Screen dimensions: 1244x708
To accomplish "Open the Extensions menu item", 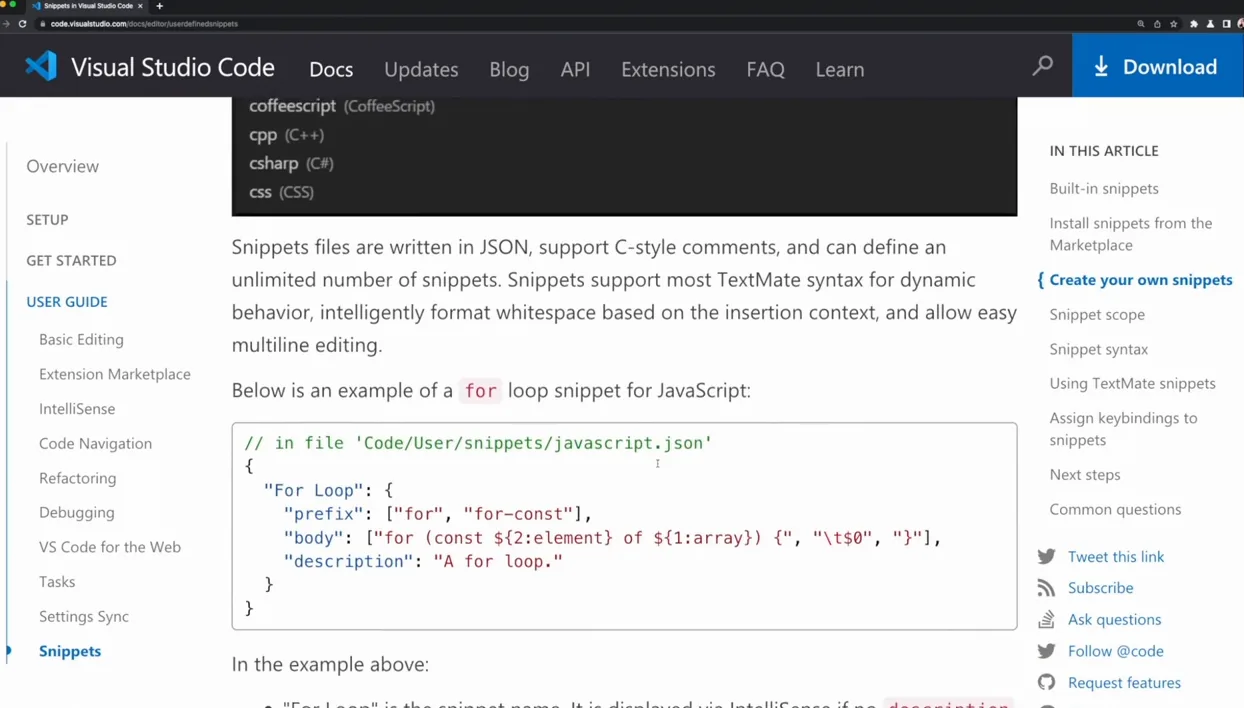I will [668, 69].
